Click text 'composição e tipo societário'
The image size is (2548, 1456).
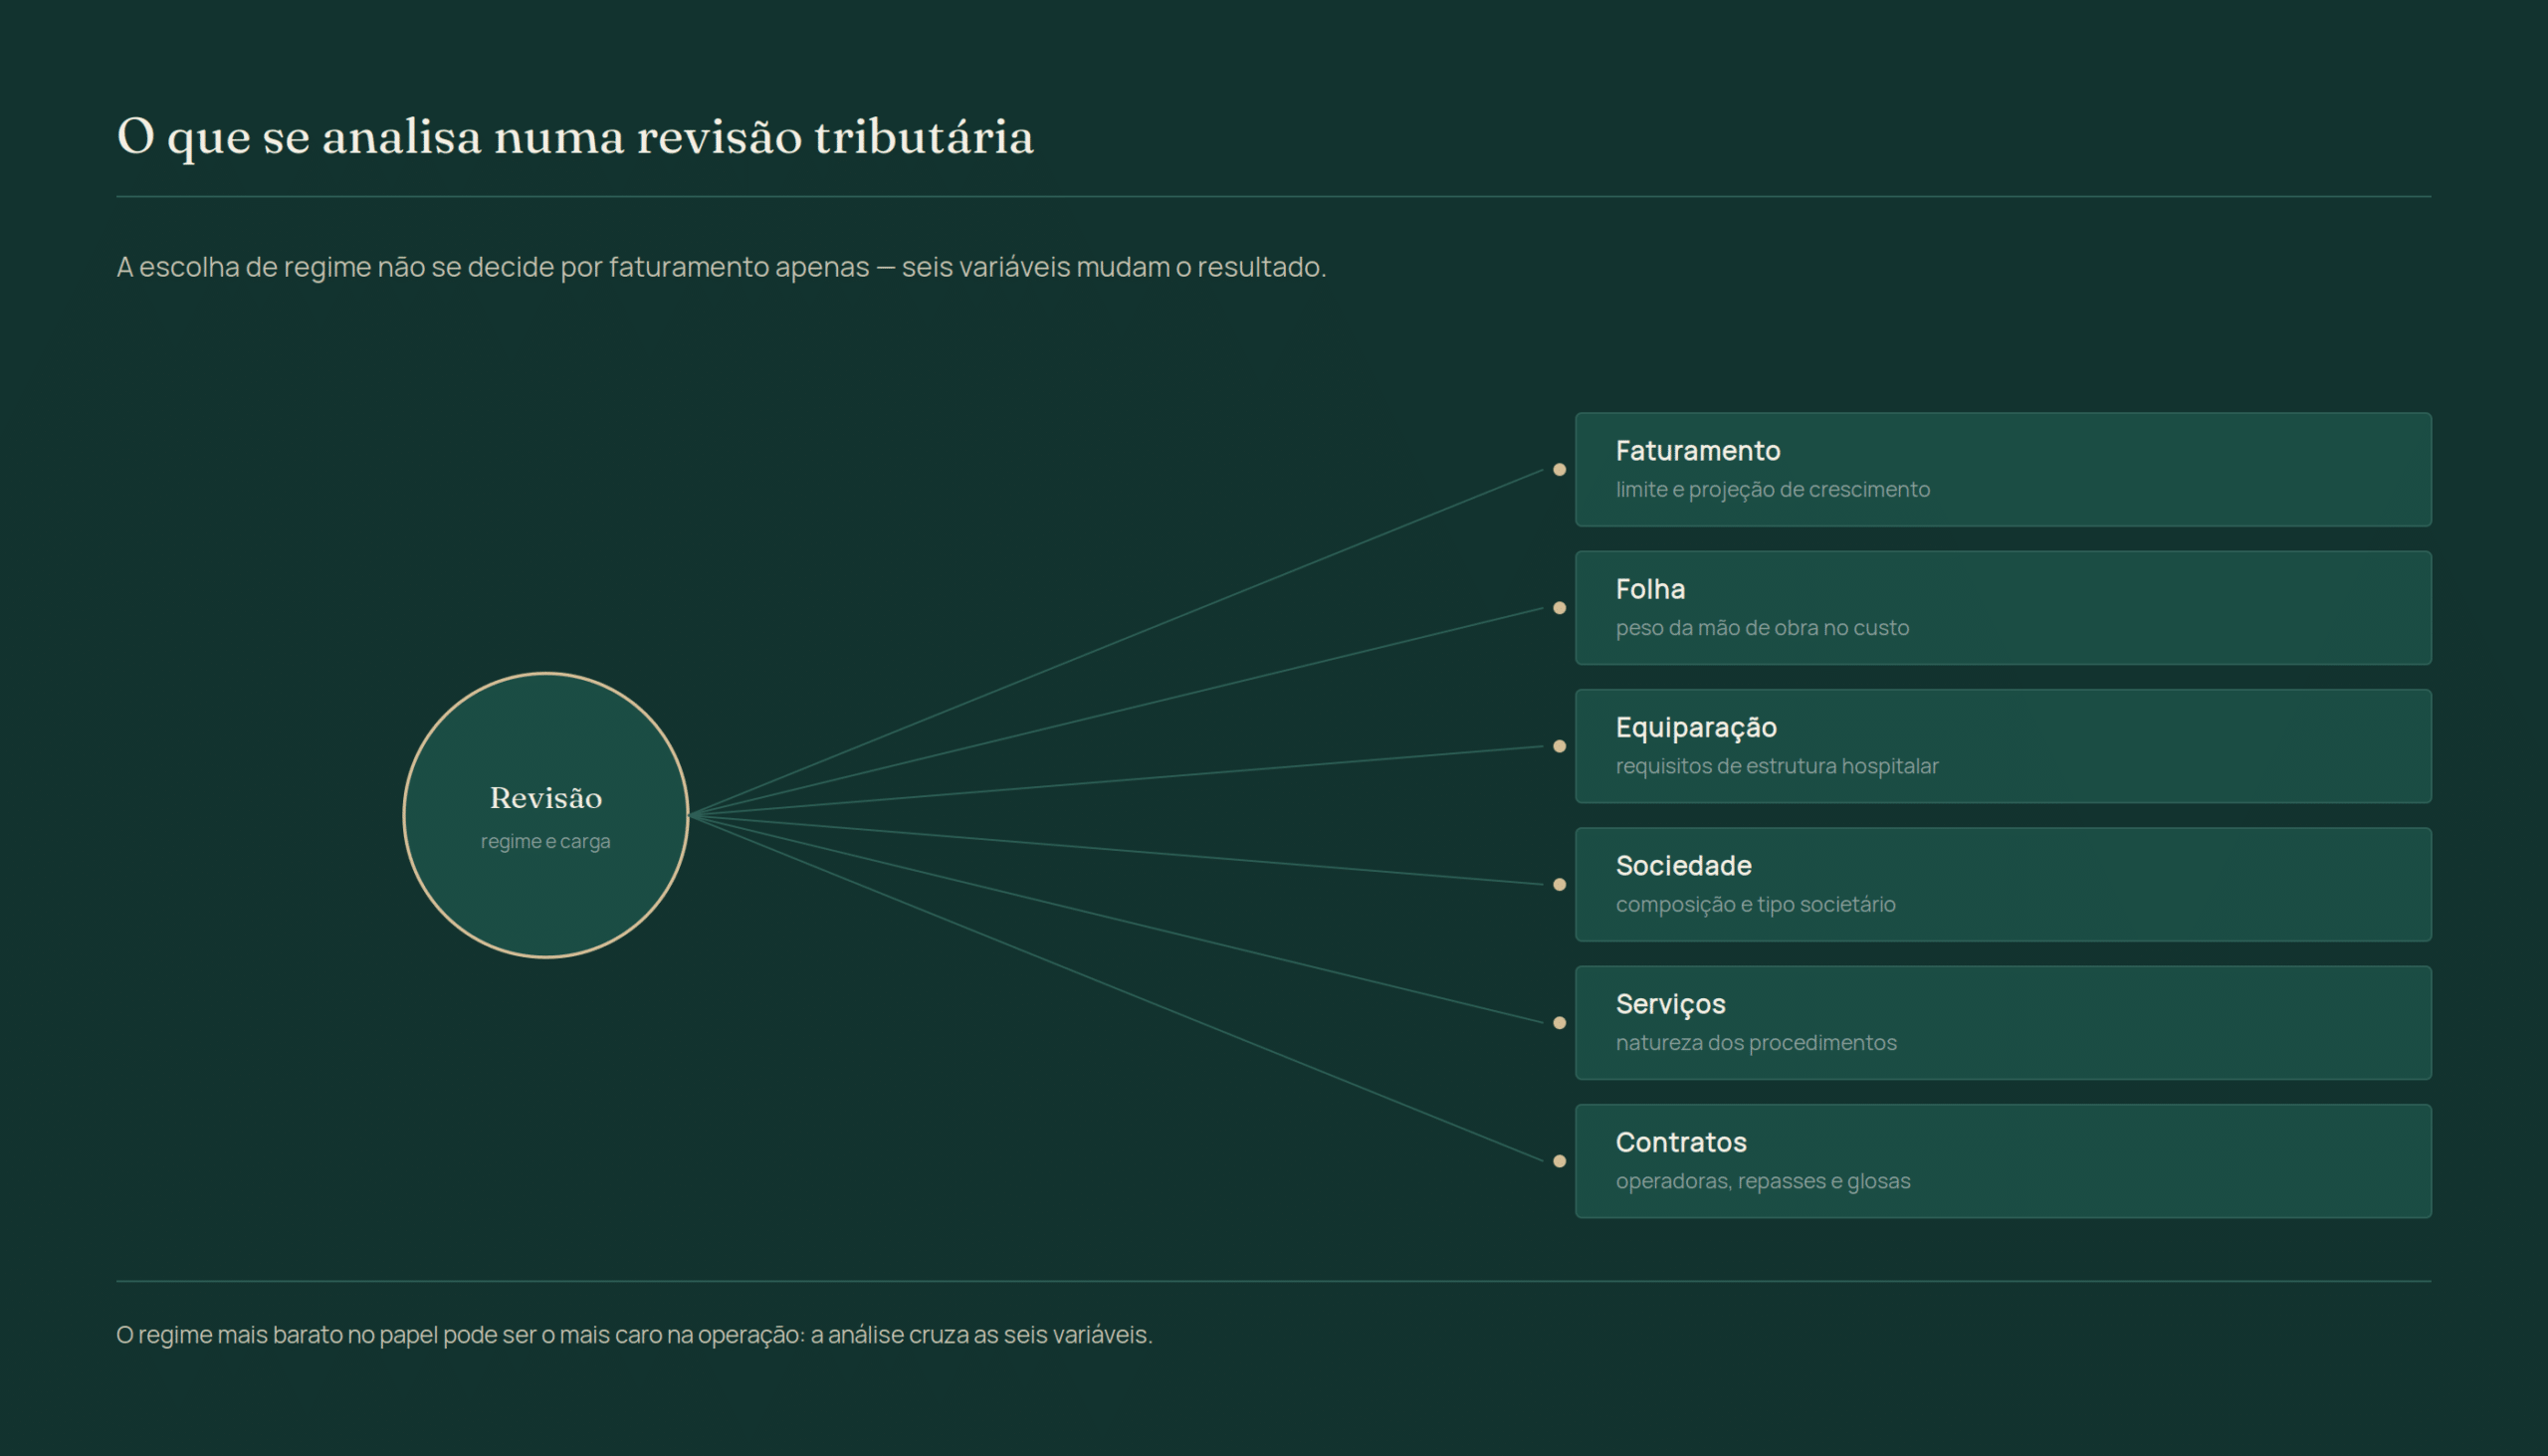[1755, 905]
